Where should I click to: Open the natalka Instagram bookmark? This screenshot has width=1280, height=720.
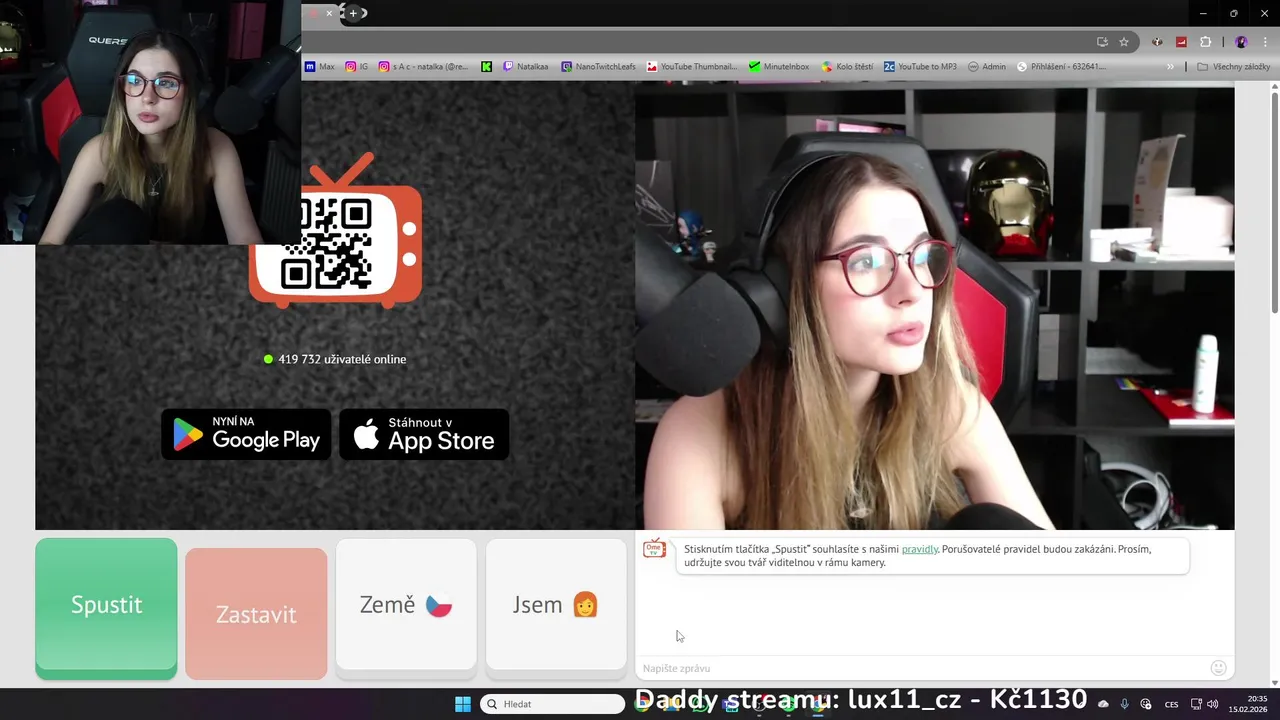423,67
